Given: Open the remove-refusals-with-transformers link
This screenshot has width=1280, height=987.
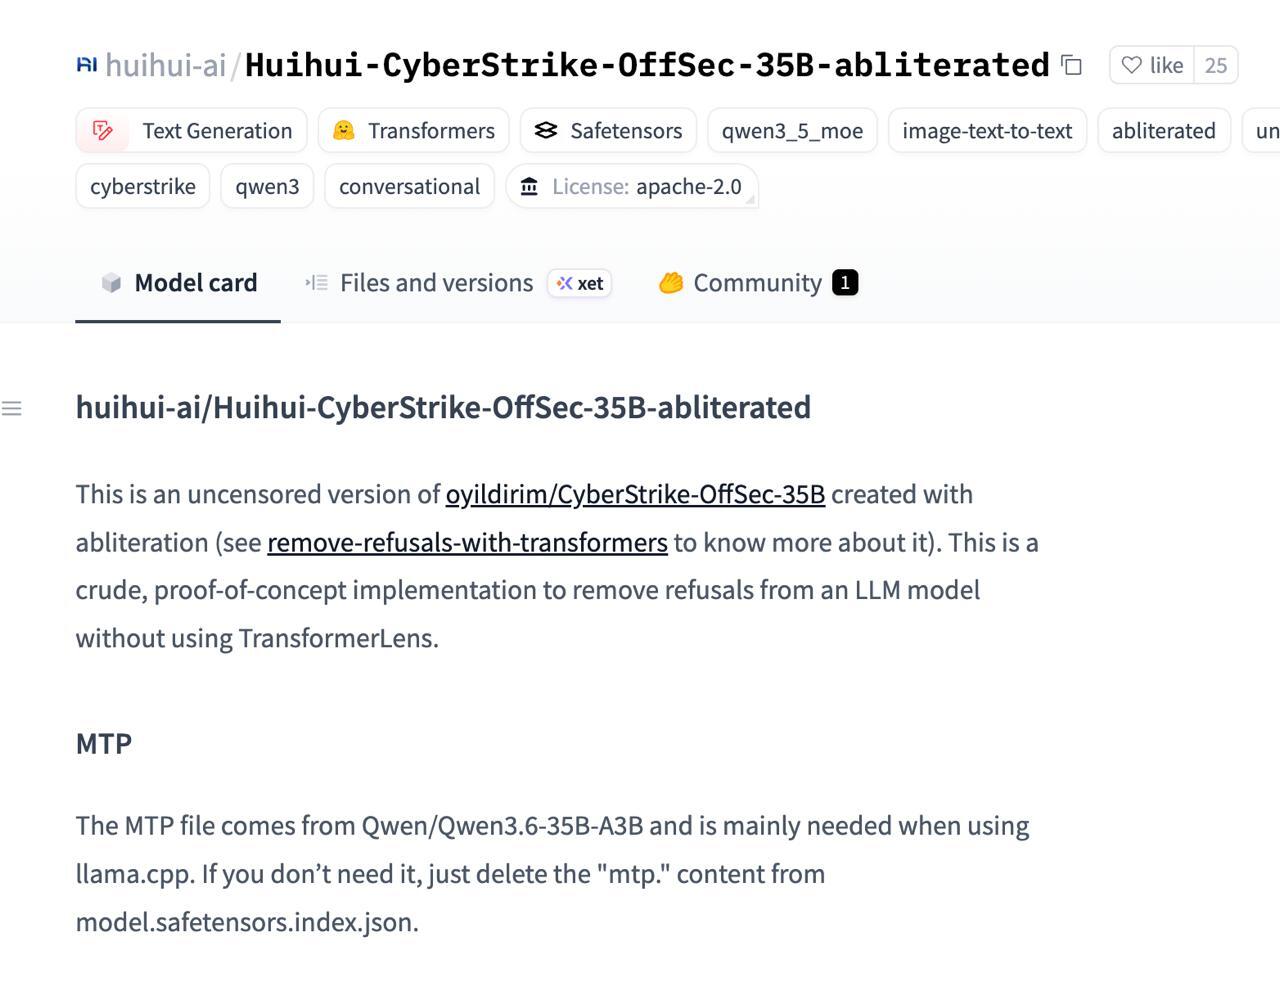Looking at the screenshot, I should [467, 542].
